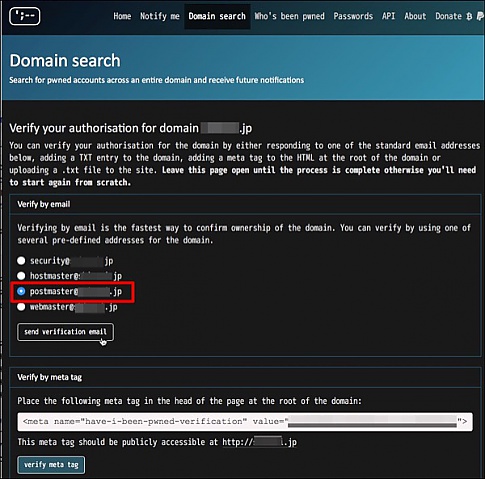Click the Verify by email heading
The height and width of the screenshot is (479, 485).
point(44,204)
